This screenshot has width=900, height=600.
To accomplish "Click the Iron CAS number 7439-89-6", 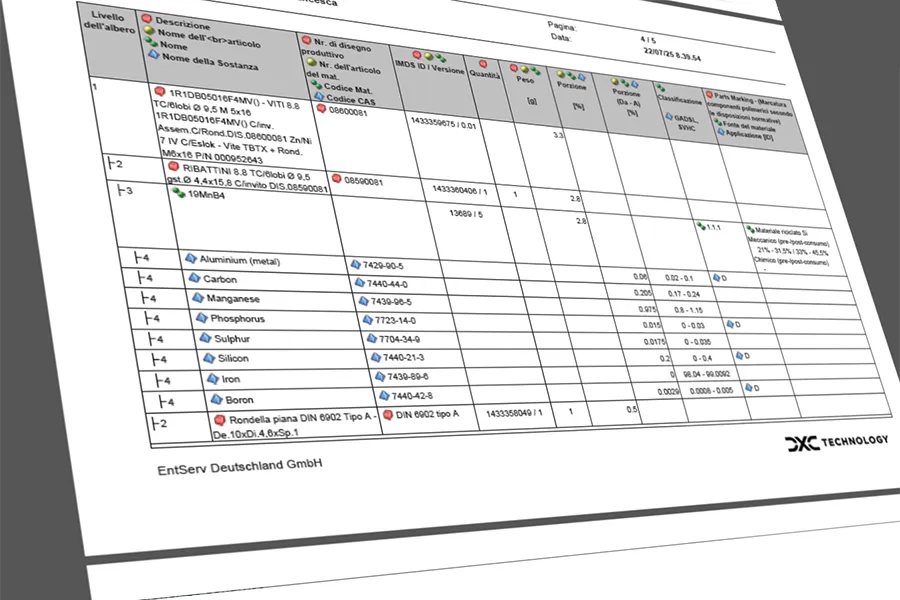I will pyautogui.click(x=408, y=377).
